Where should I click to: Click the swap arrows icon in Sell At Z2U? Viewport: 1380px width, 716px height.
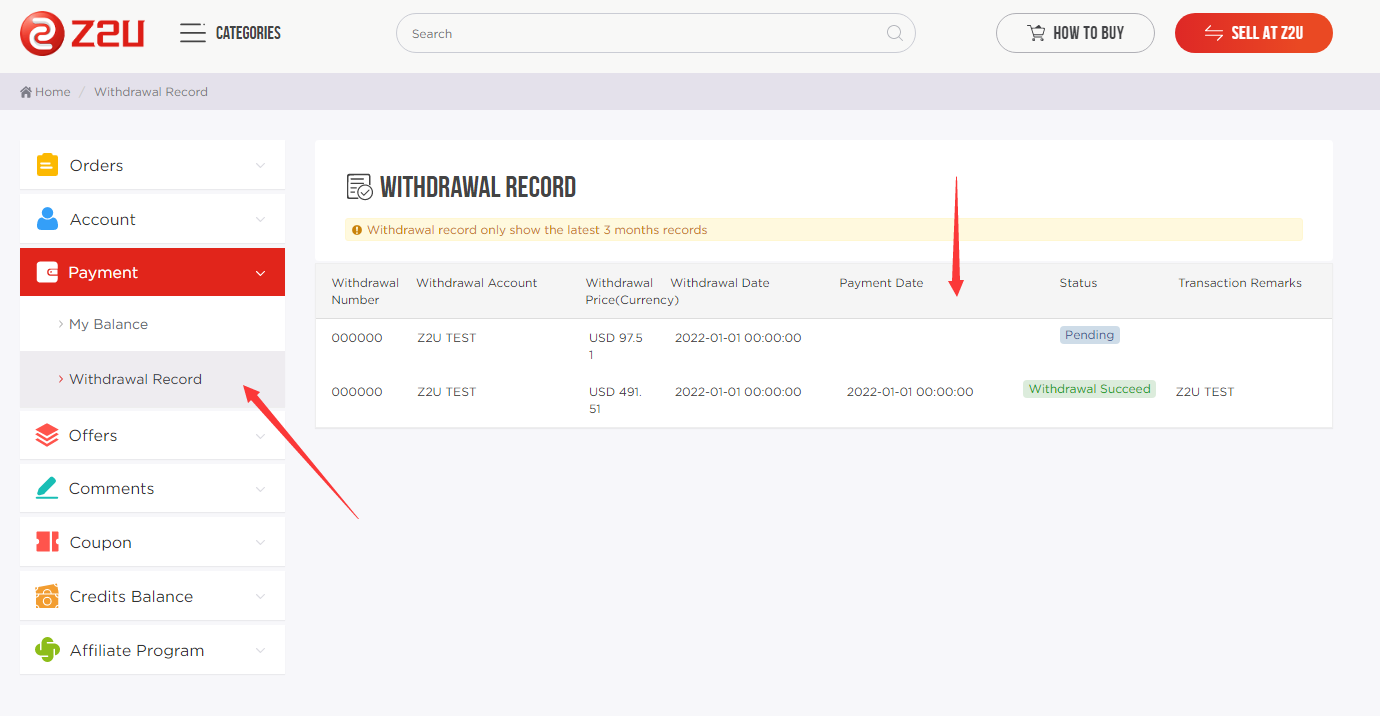[1214, 33]
